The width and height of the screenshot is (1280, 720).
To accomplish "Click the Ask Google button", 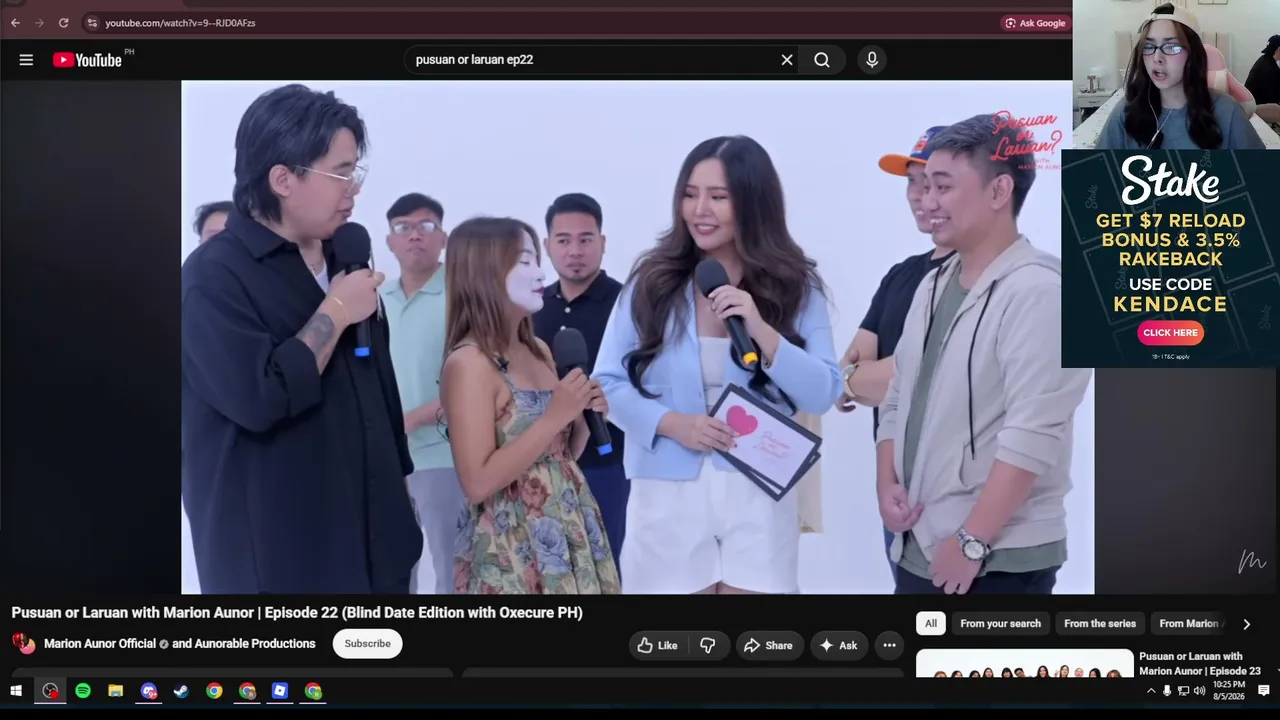I will click(1035, 23).
